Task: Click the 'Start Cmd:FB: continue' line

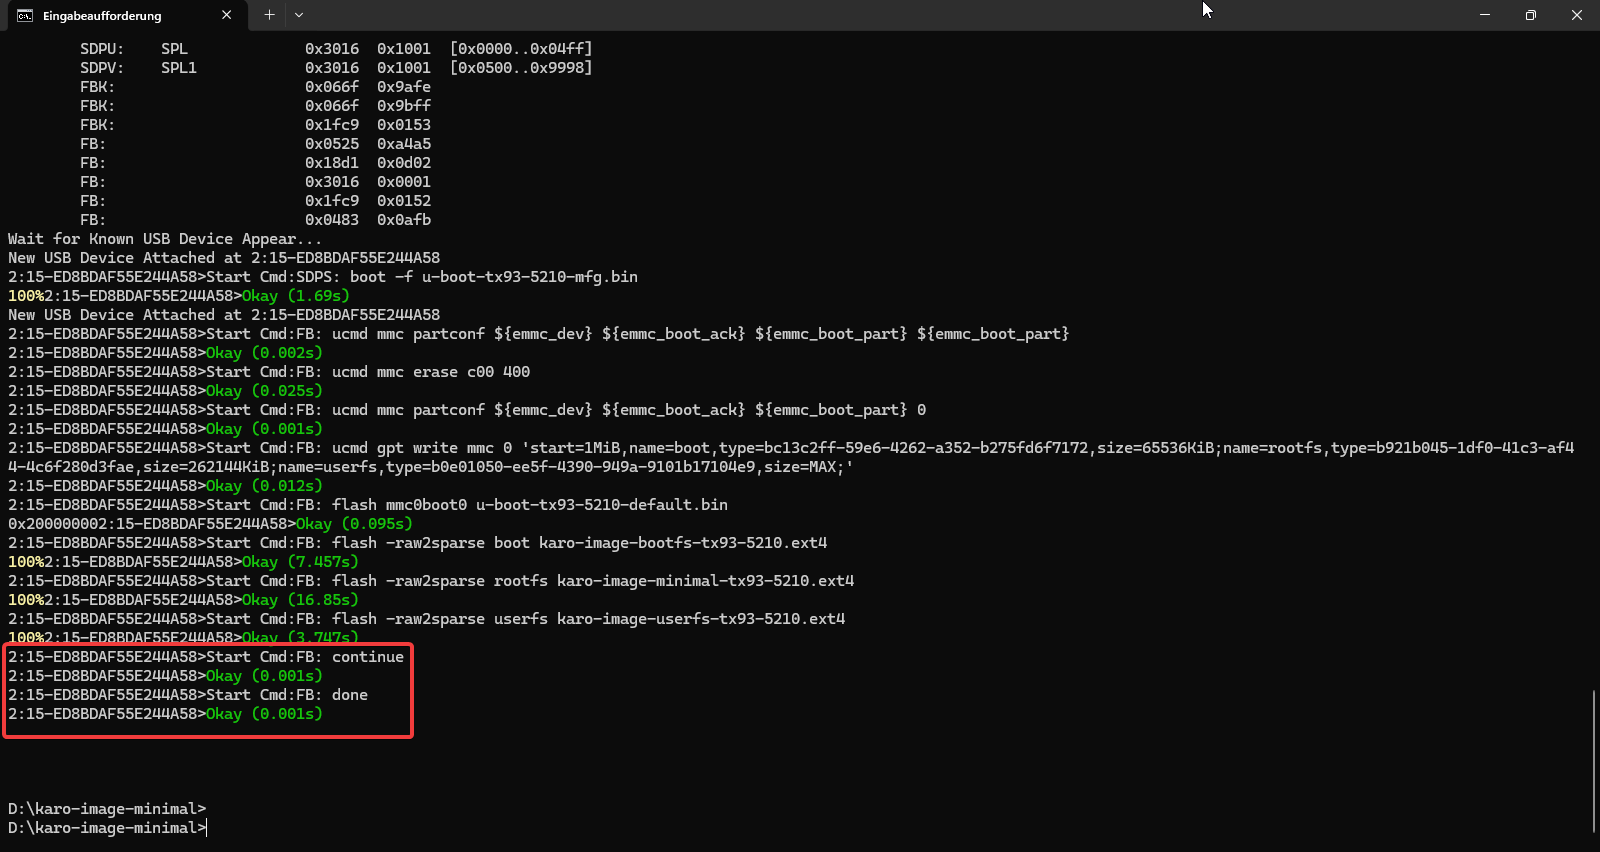Action: [x=305, y=657]
